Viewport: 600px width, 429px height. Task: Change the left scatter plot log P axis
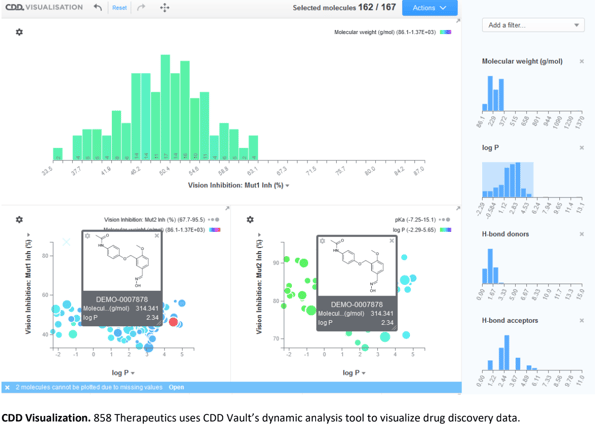pyautogui.click(x=123, y=373)
